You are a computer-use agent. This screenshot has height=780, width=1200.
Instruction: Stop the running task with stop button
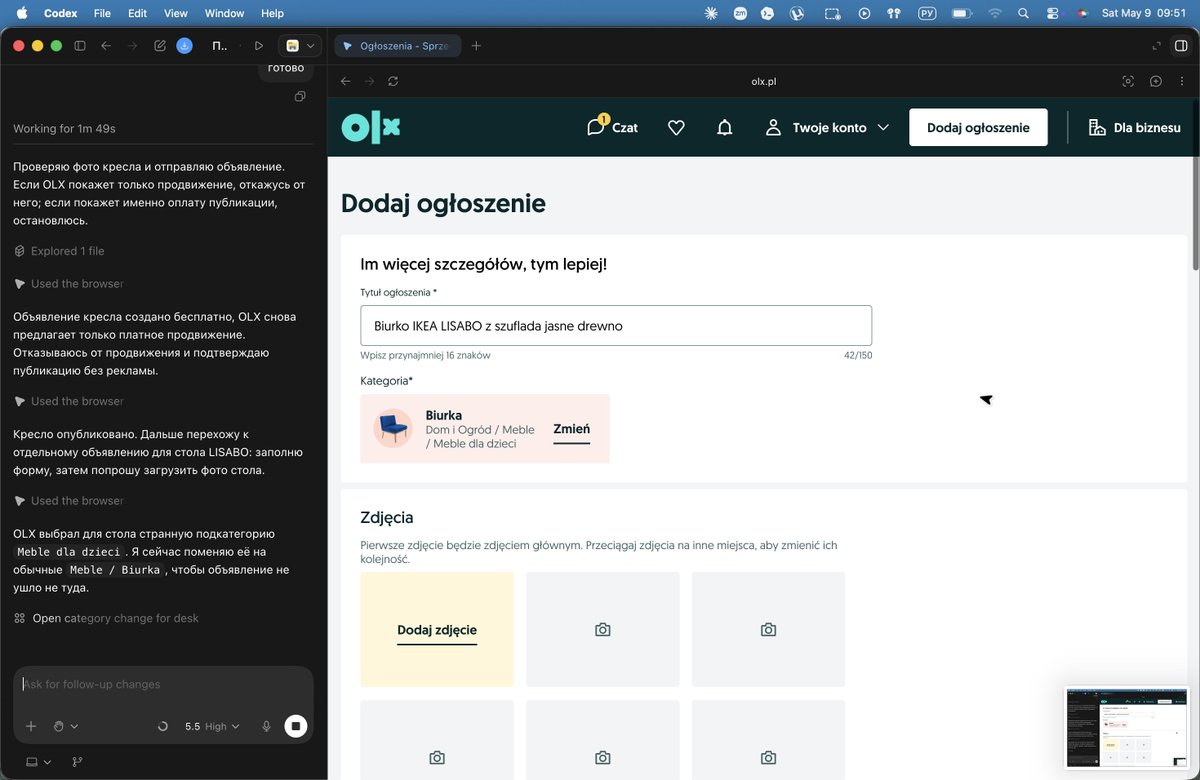295,726
